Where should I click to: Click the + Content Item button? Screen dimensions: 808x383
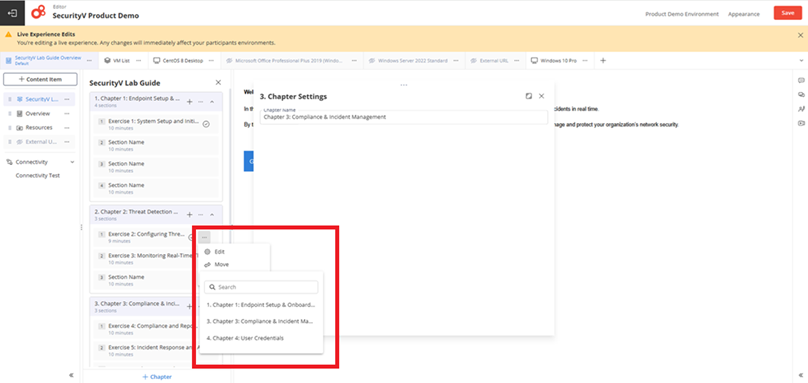[x=40, y=79]
